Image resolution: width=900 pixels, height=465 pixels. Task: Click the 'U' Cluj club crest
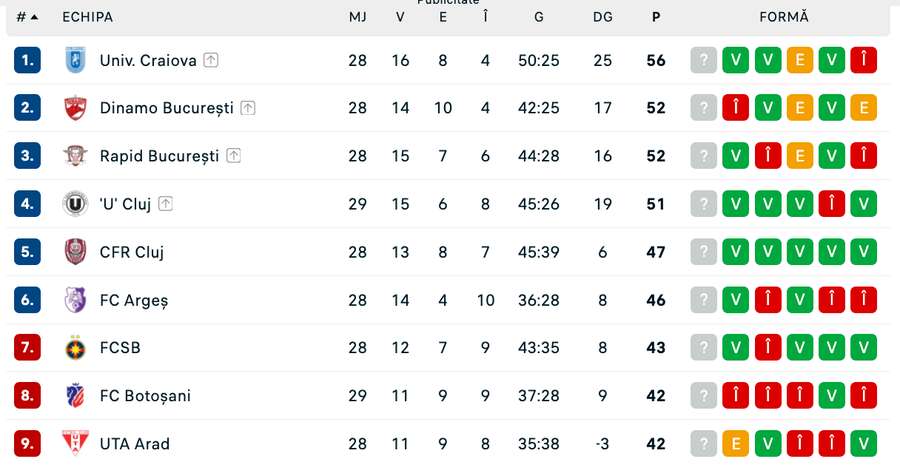click(75, 204)
